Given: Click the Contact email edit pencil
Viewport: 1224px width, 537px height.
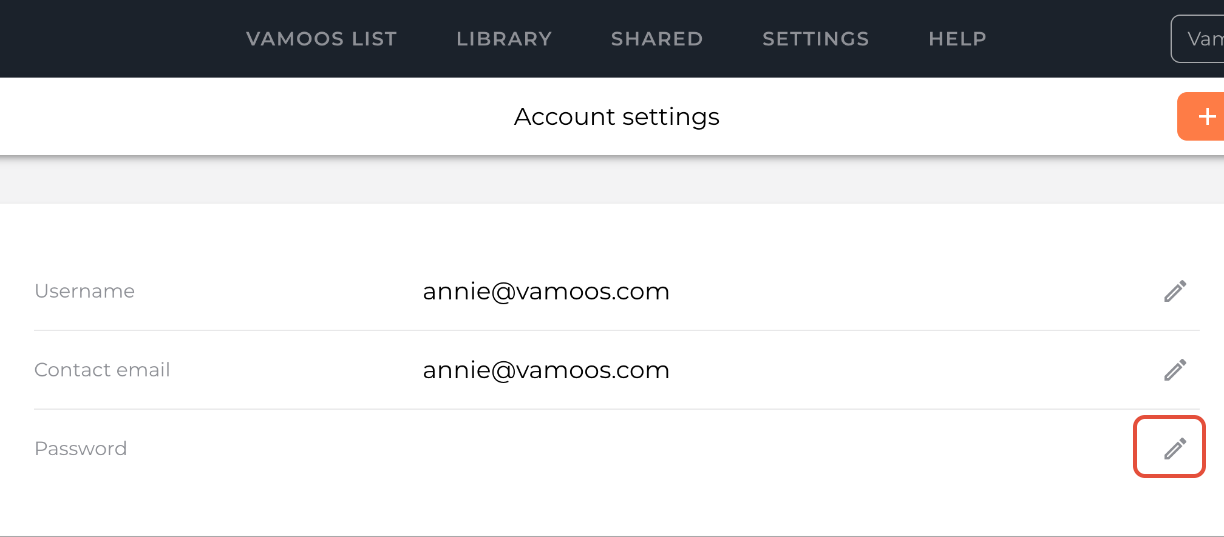Looking at the screenshot, I should pos(1175,370).
